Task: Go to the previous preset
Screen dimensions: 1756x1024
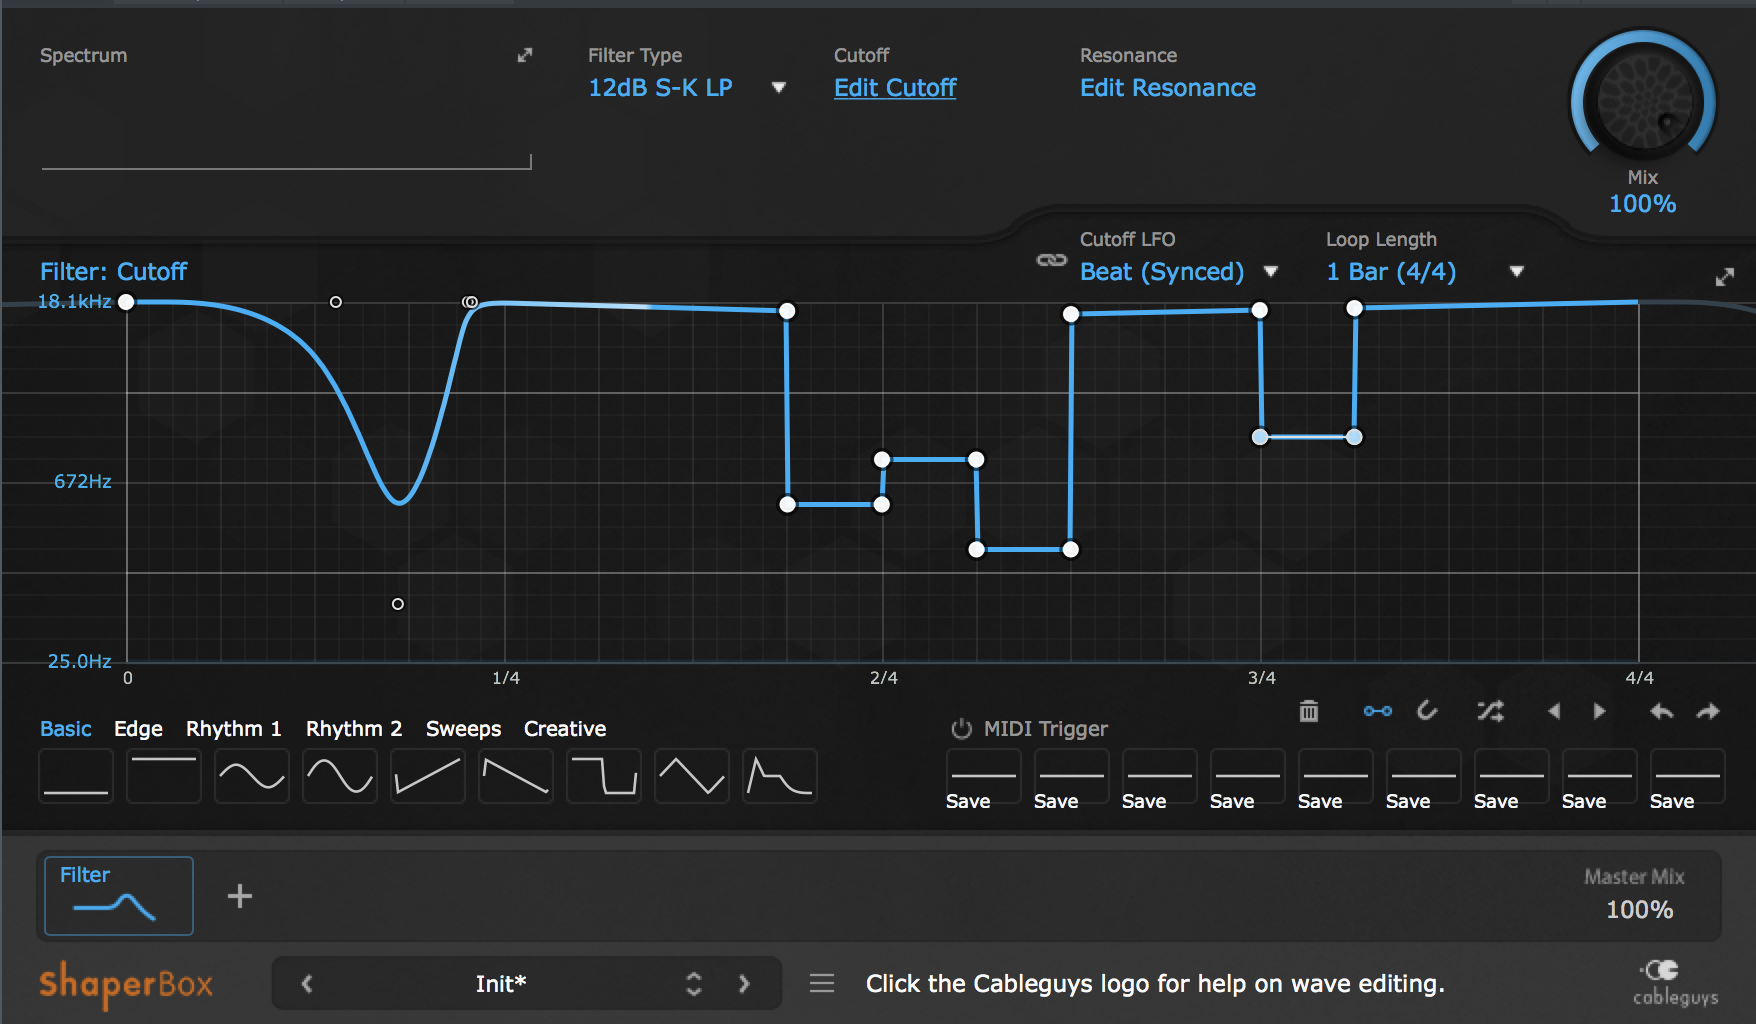Action: click(x=307, y=984)
